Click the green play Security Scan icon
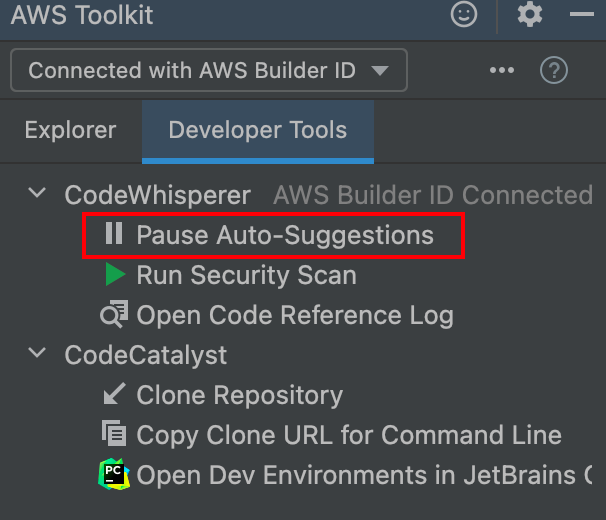The height and width of the screenshot is (520, 606). point(115,274)
